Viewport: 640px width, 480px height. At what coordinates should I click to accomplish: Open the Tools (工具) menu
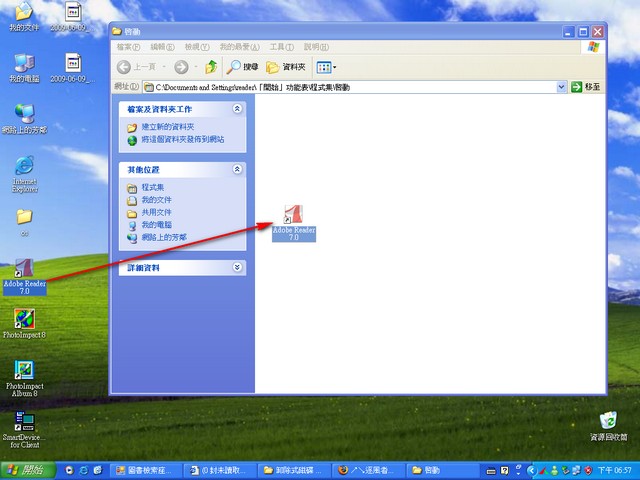(x=282, y=47)
